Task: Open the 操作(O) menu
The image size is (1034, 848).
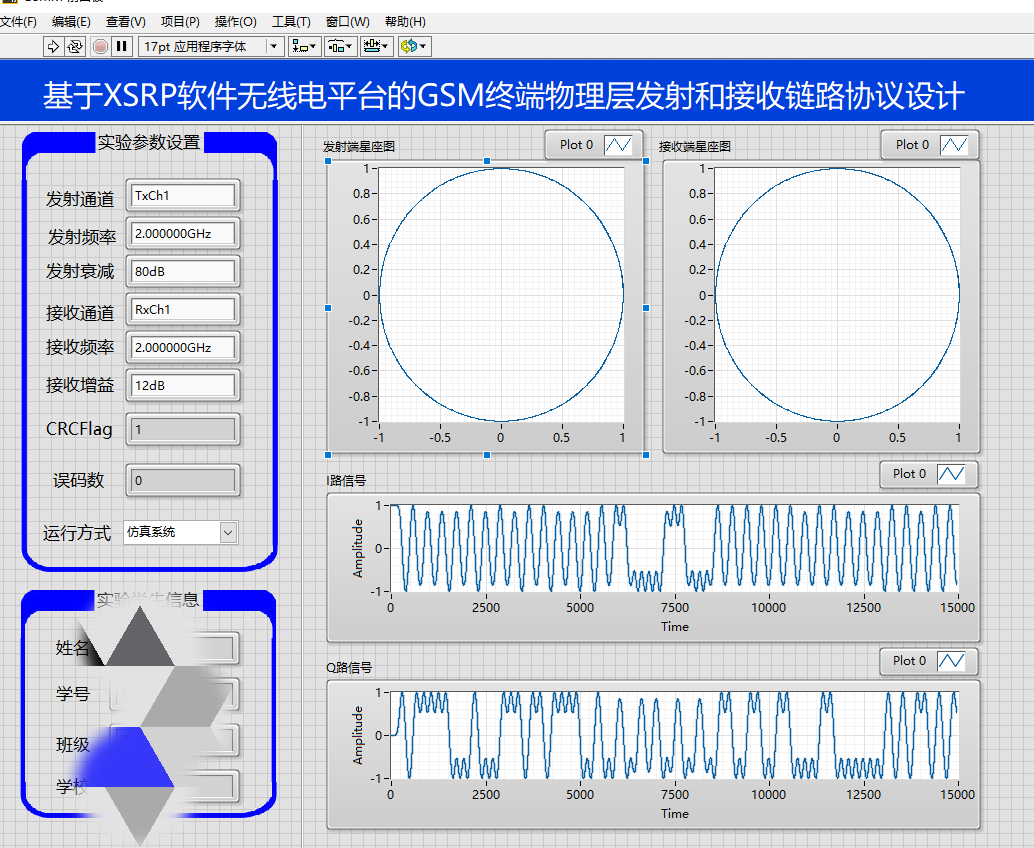Action: (235, 22)
